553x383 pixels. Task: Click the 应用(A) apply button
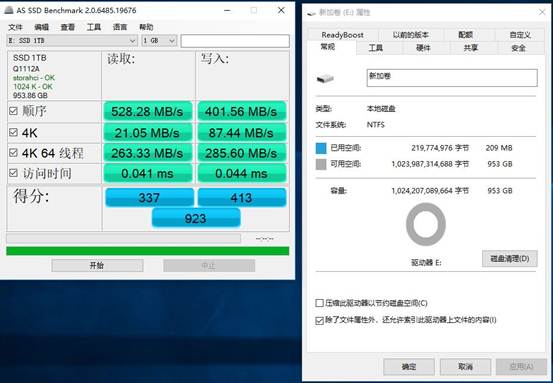point(521,367)
